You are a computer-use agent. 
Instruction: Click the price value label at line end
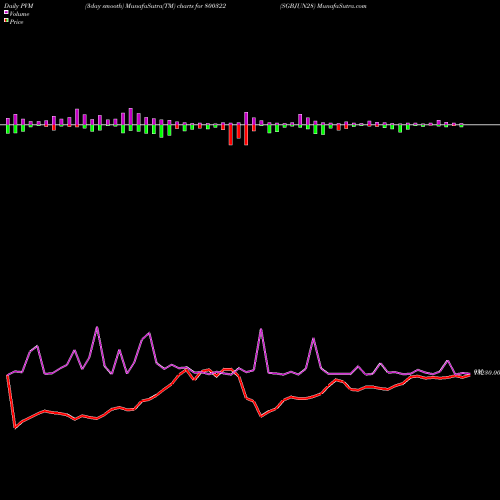coord(487,373)
